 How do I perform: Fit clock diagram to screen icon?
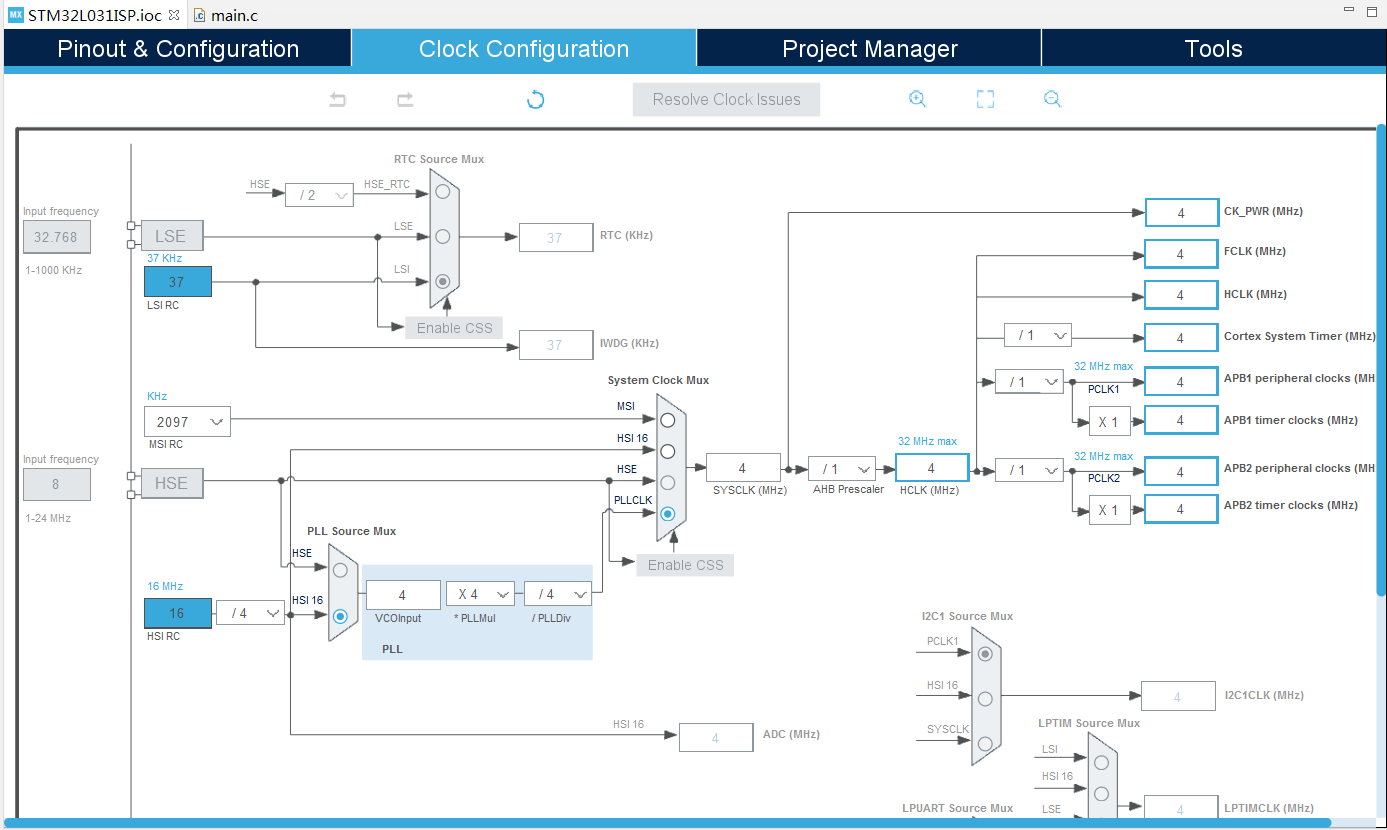coord(985,99)
